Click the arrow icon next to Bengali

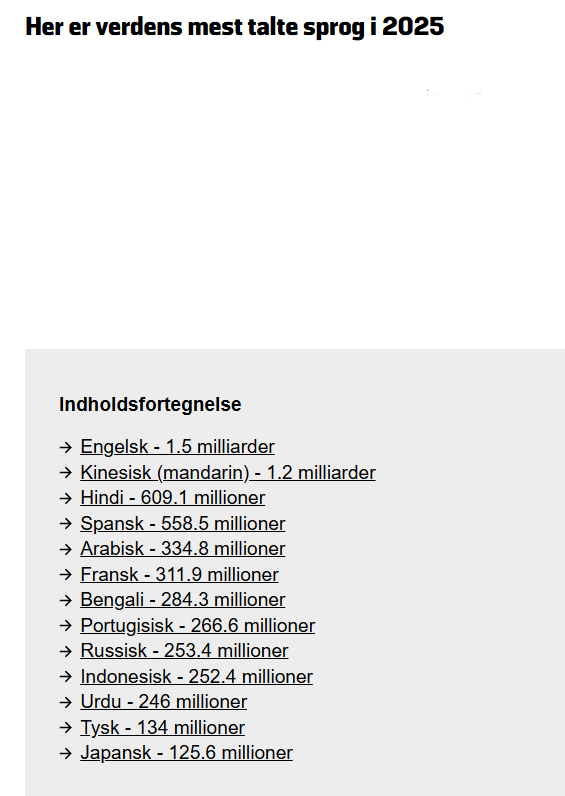[x=66, y=600]
